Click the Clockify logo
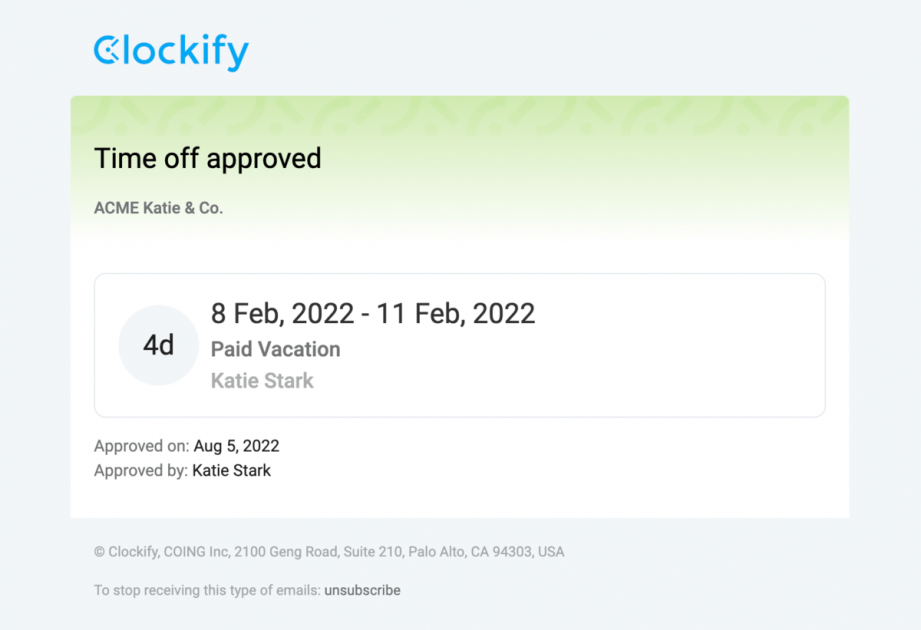The image size is (921, 630). pyautogui.click(x=171, y=51)
